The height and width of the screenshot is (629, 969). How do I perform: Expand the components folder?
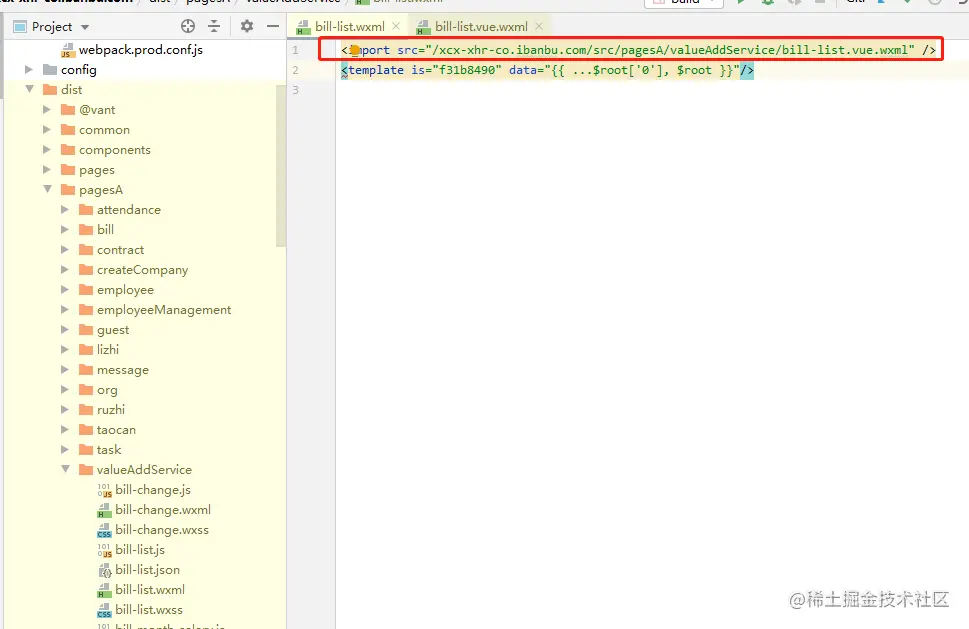[x=47, y=150]
